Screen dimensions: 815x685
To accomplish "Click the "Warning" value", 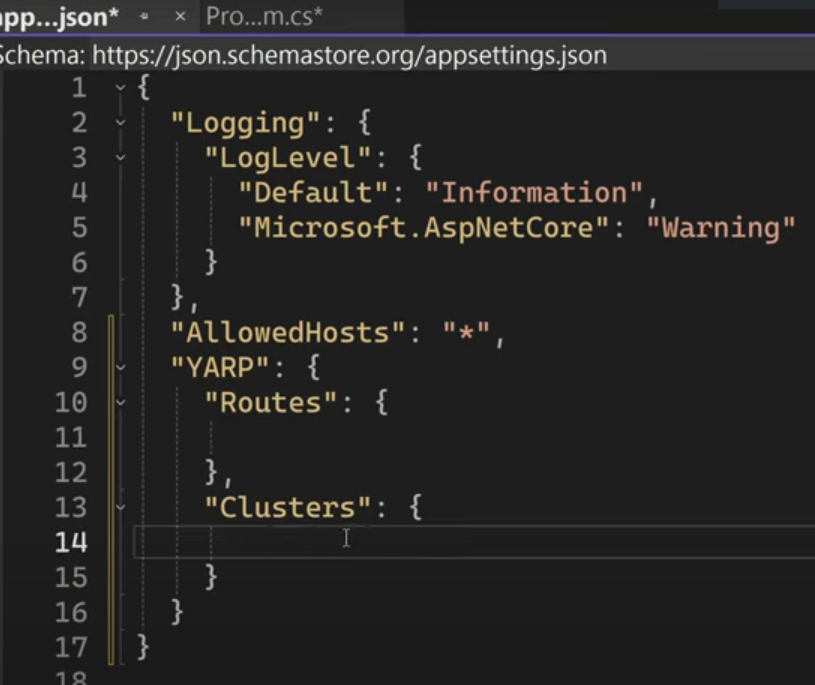I will click(x=720, y=228).
